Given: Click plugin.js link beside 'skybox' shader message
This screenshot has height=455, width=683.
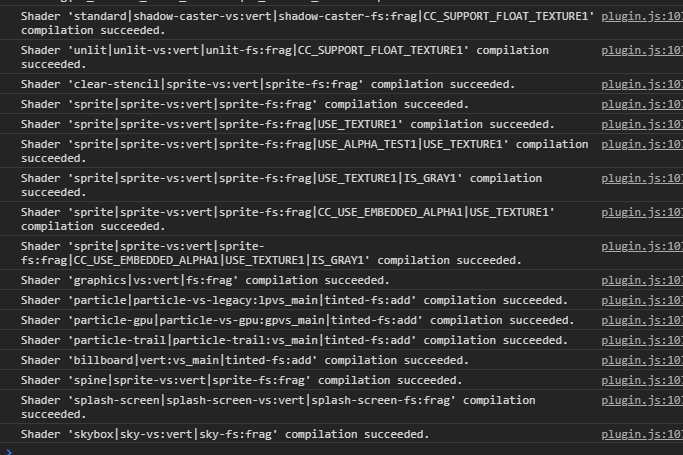Looking at the screenshot, I should click(641, 434).
